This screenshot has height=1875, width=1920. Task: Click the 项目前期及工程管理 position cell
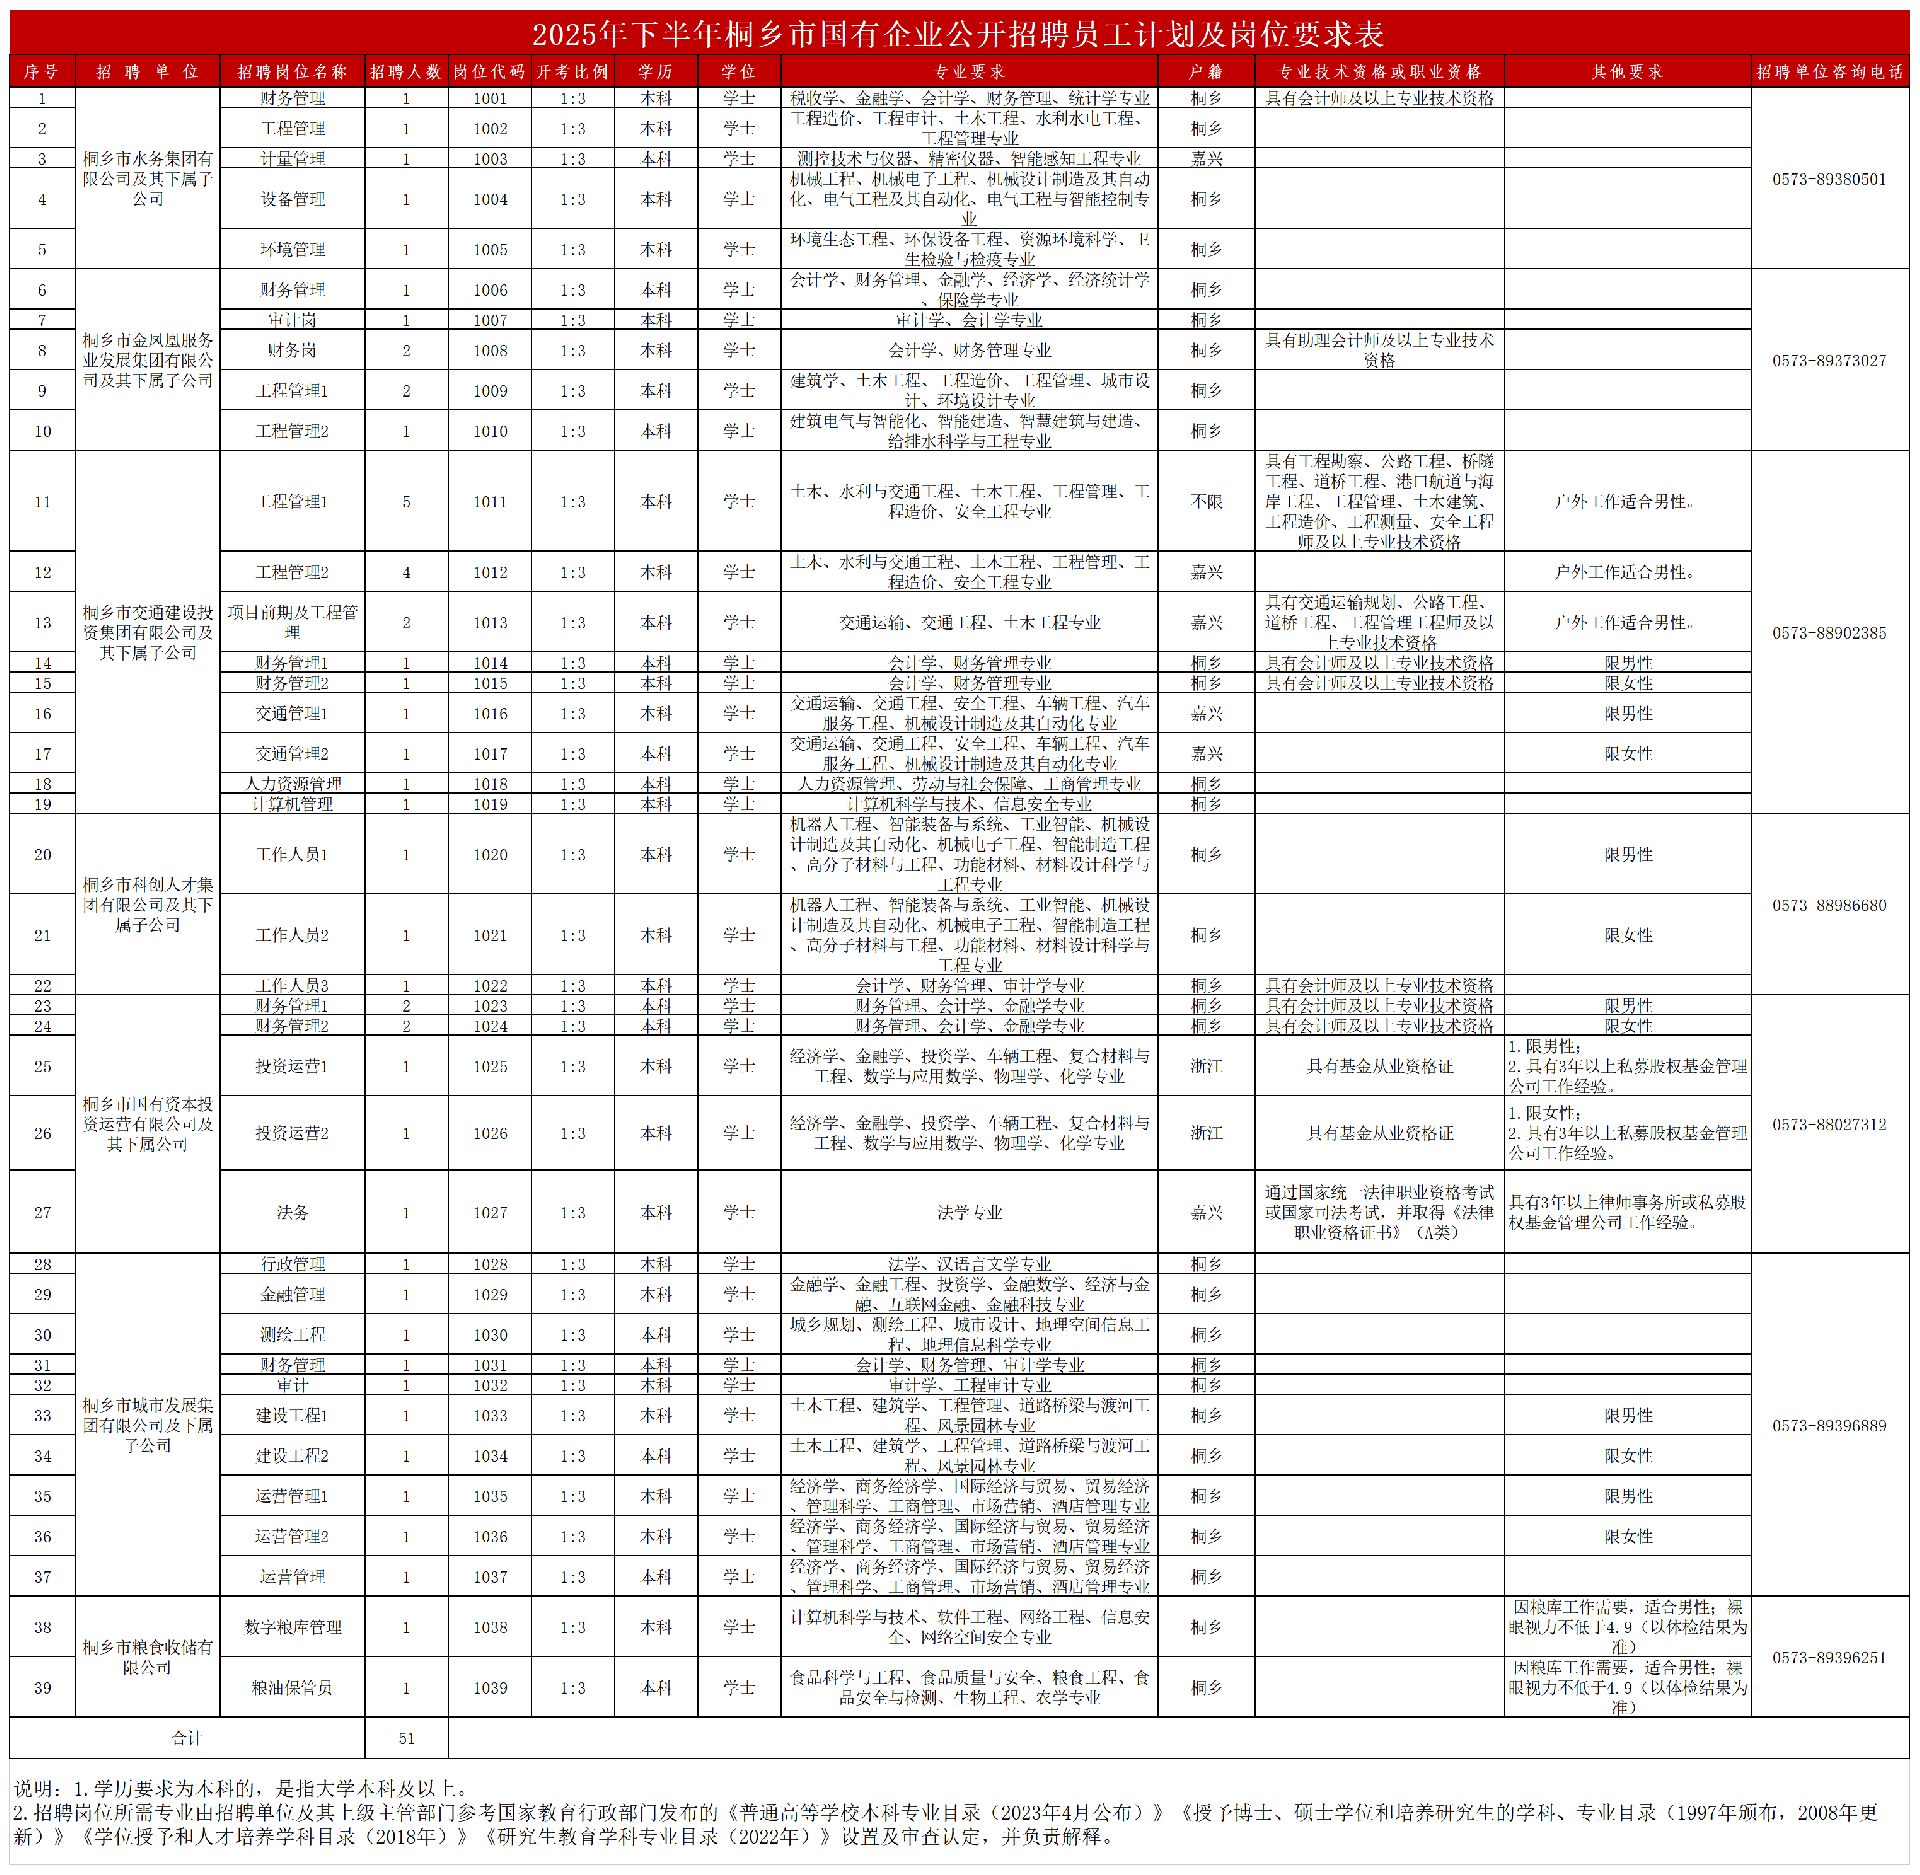point(292,622)
